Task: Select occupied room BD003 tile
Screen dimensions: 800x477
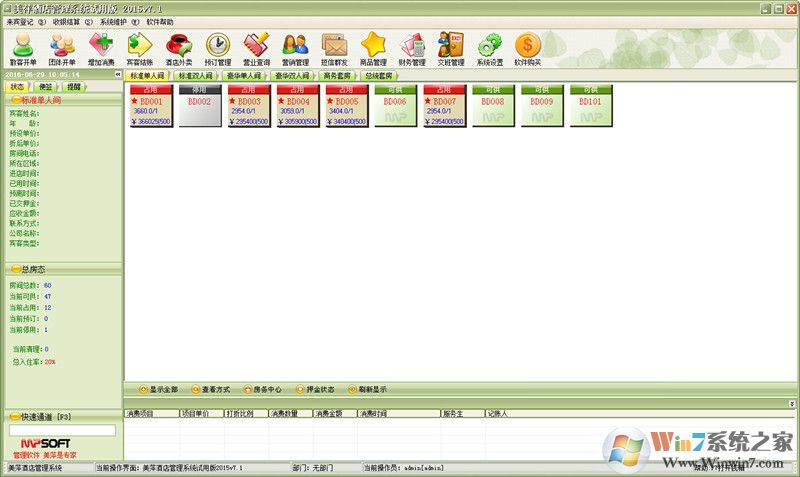Action: (248, 106)
